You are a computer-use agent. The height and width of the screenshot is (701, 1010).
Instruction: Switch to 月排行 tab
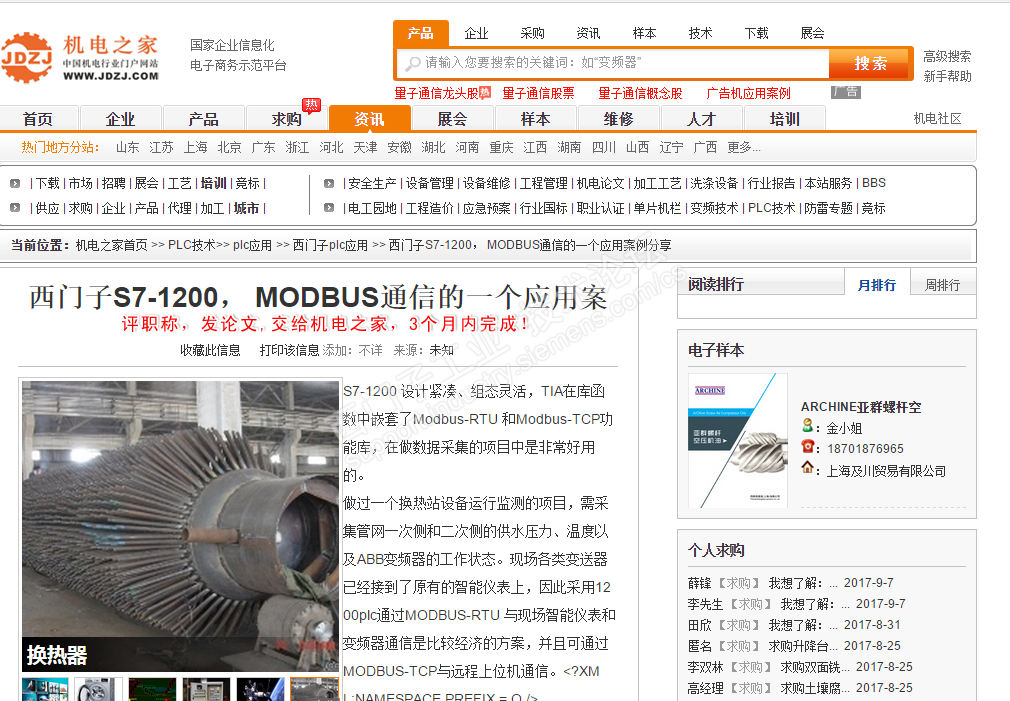[x=877, y=285]
